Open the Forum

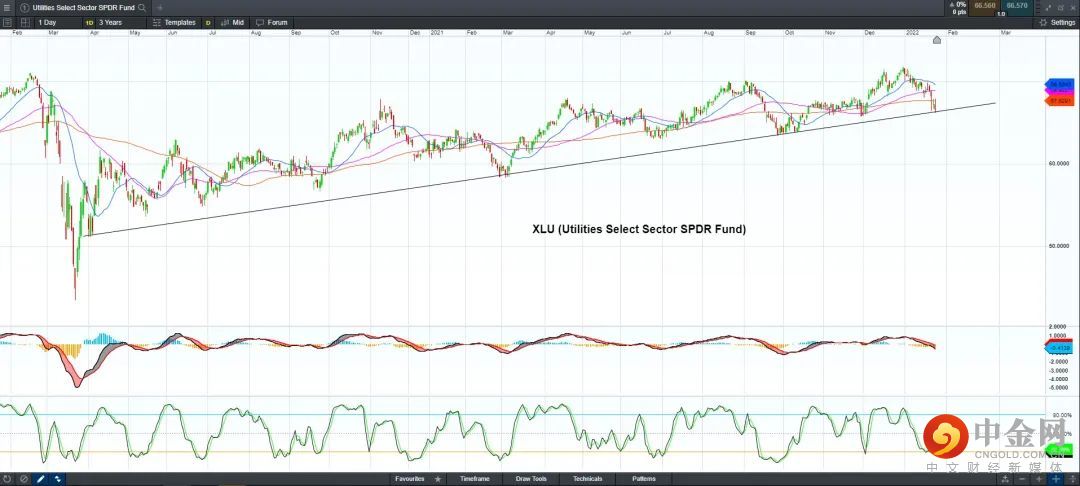point(272,22)
